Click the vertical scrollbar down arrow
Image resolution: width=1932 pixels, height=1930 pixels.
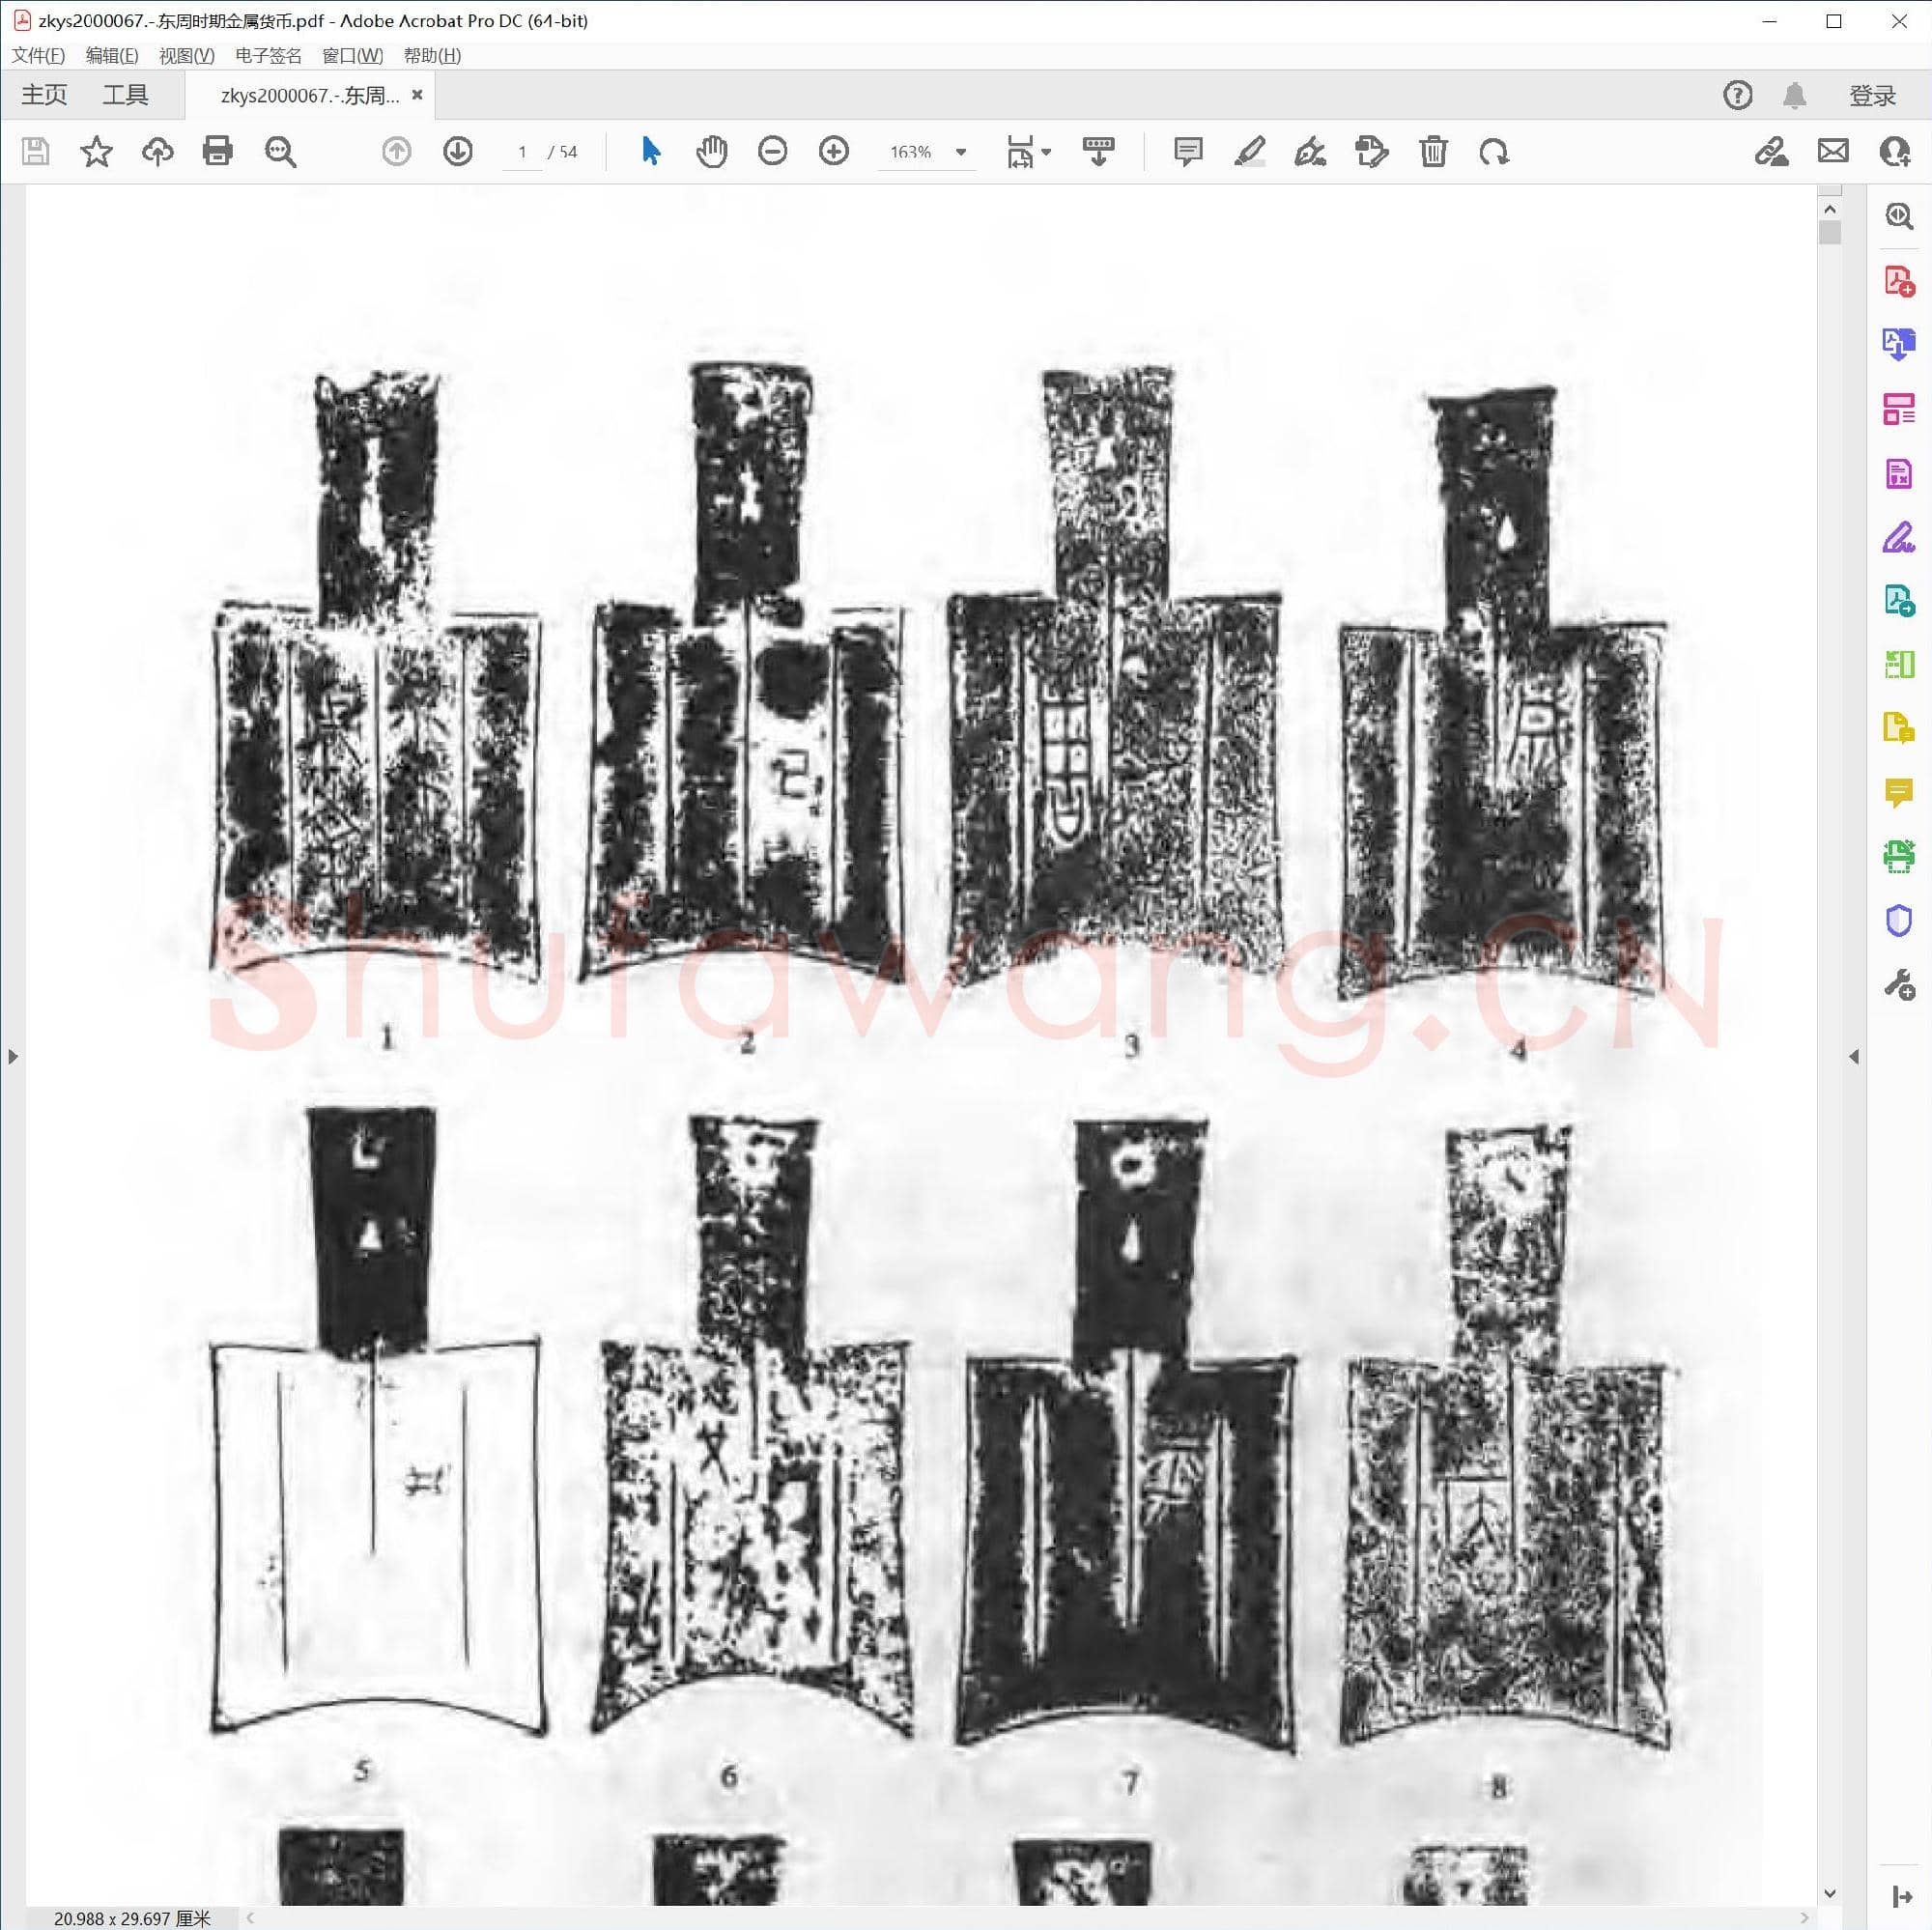point(1829,1892)
